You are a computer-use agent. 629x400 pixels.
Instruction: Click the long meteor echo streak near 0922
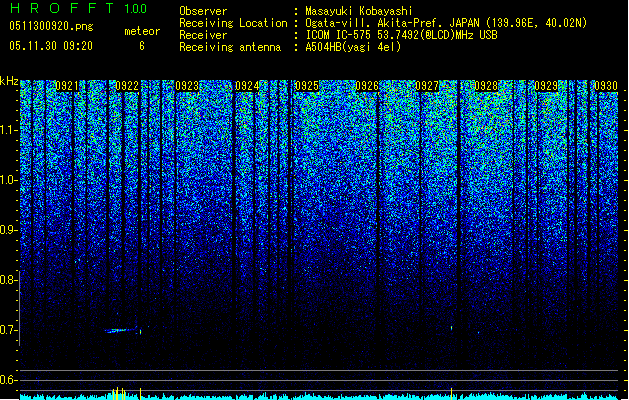tap(122, 331)
